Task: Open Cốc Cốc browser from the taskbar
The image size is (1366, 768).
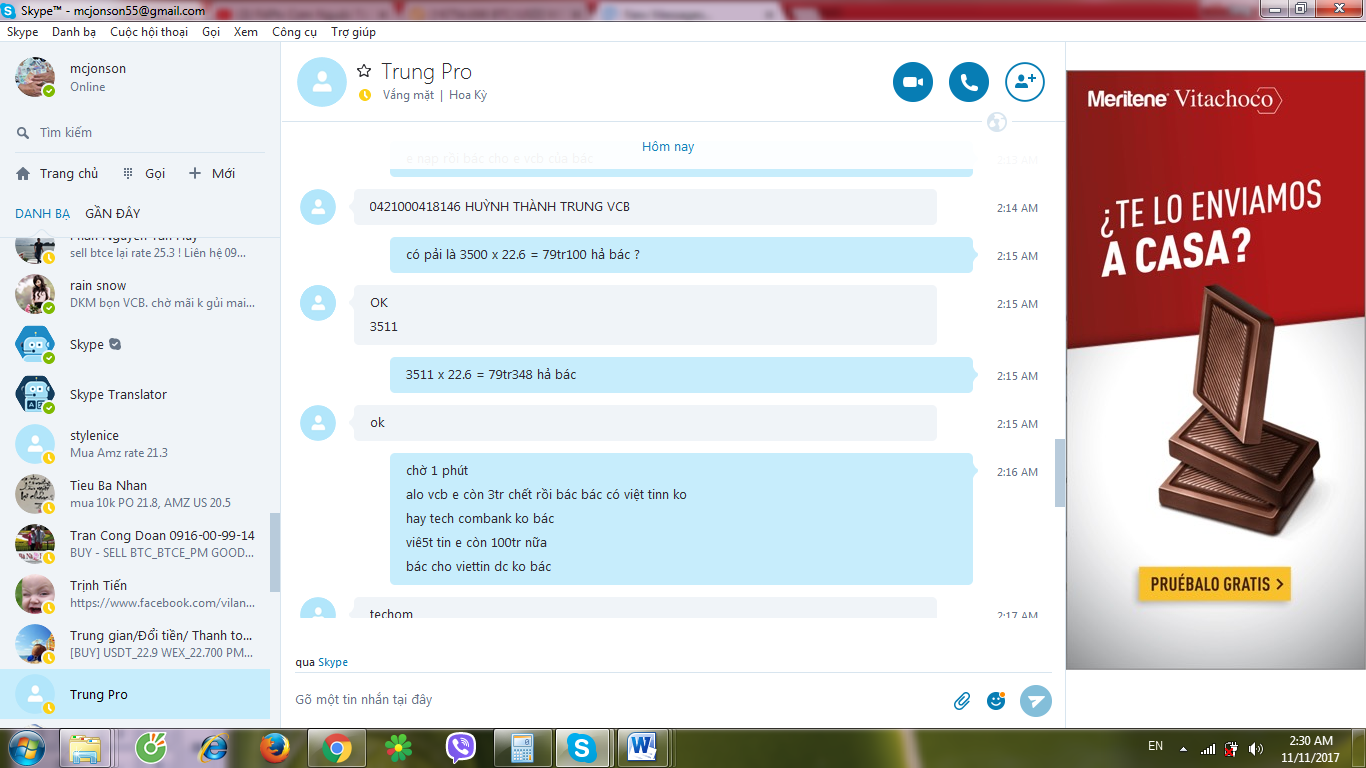Action: [151, 747]
